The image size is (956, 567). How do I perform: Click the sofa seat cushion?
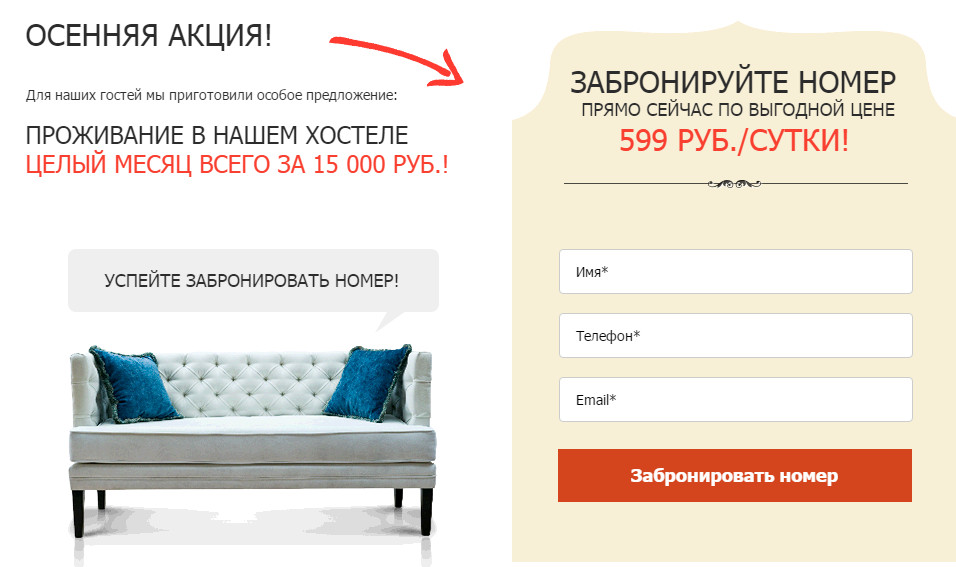click(x=252, y=440)
